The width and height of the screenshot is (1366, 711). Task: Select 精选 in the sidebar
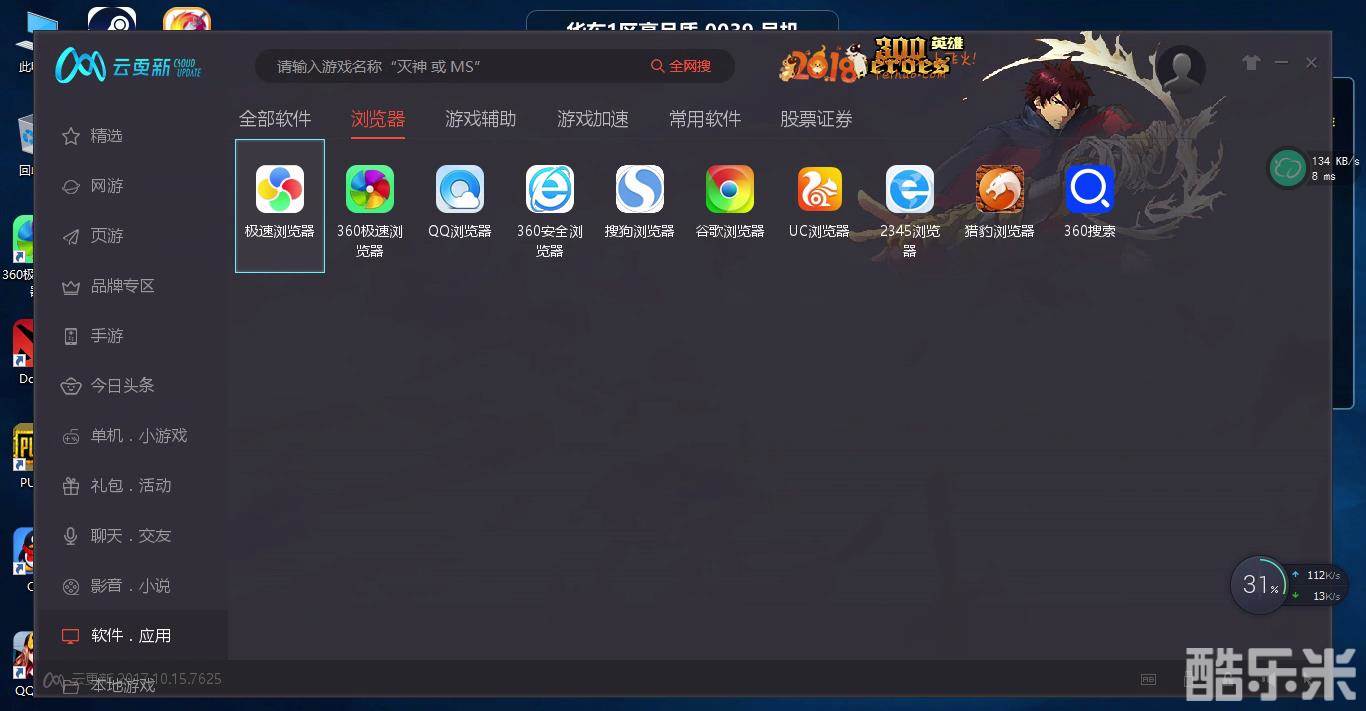106,136
